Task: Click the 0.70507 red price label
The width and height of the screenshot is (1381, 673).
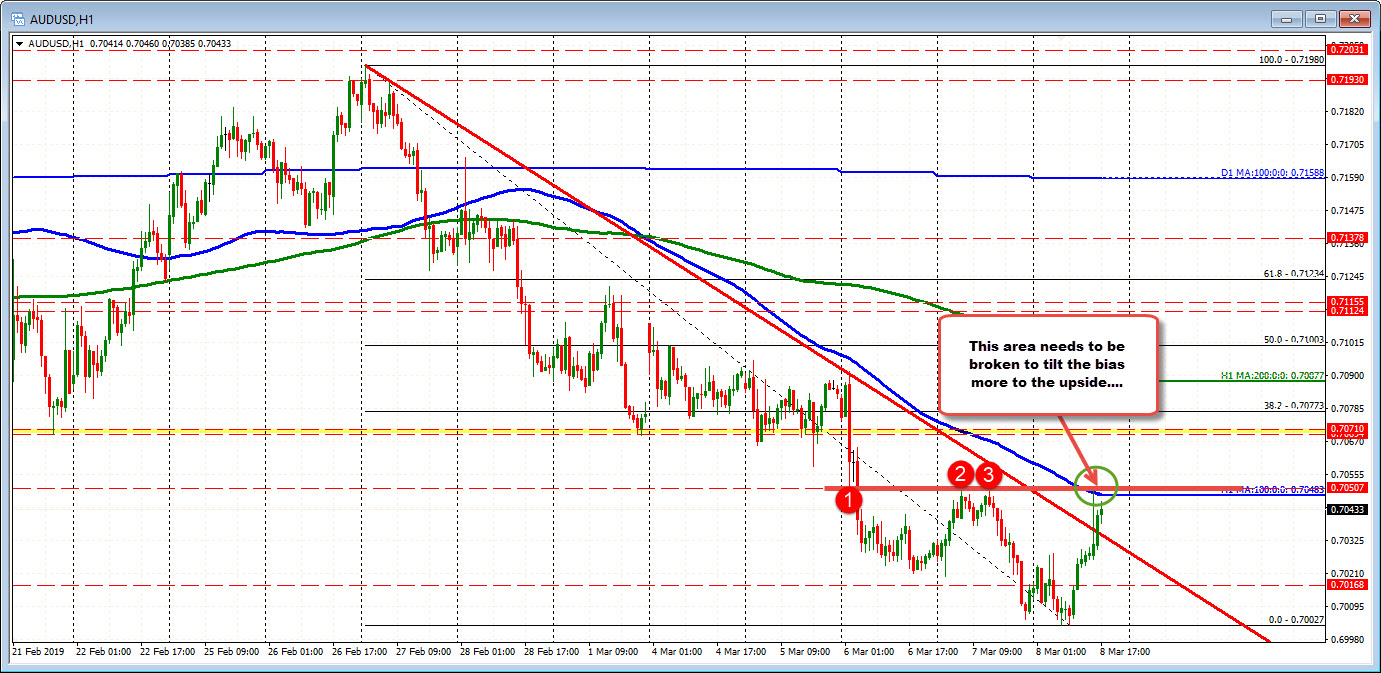Action: coord(1345,488)
